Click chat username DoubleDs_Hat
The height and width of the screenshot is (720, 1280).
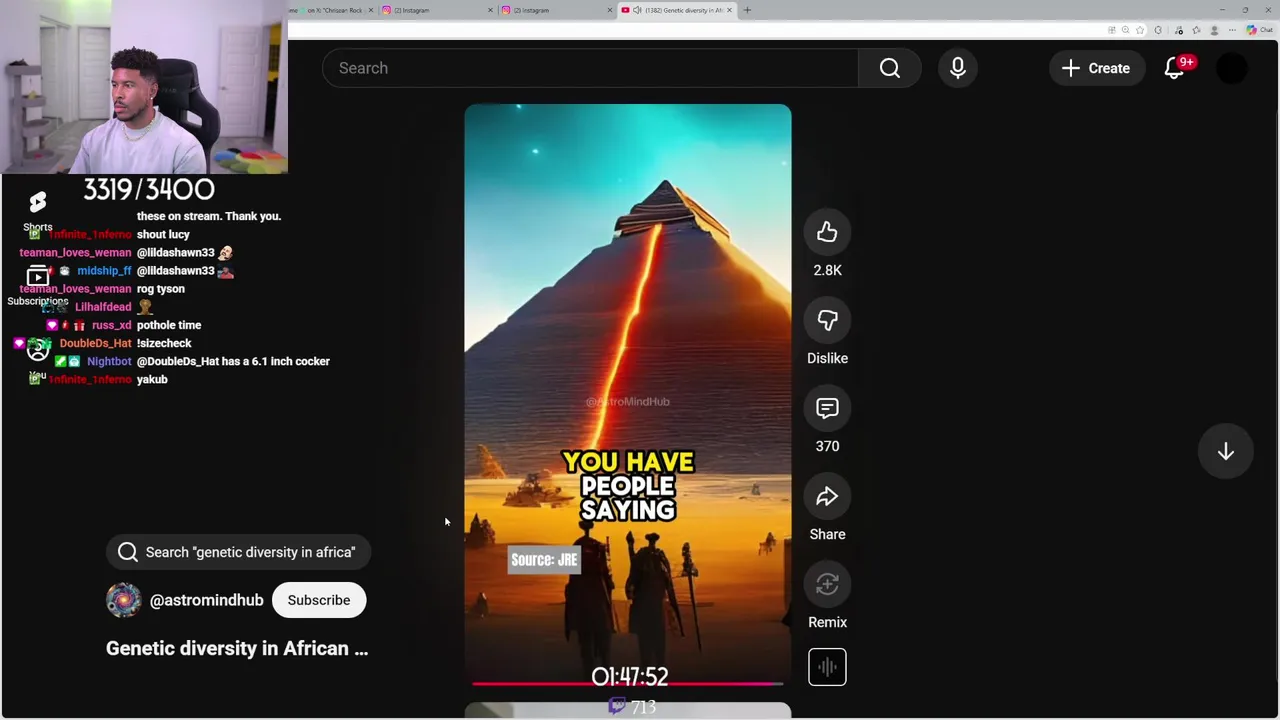click(95, 343)
